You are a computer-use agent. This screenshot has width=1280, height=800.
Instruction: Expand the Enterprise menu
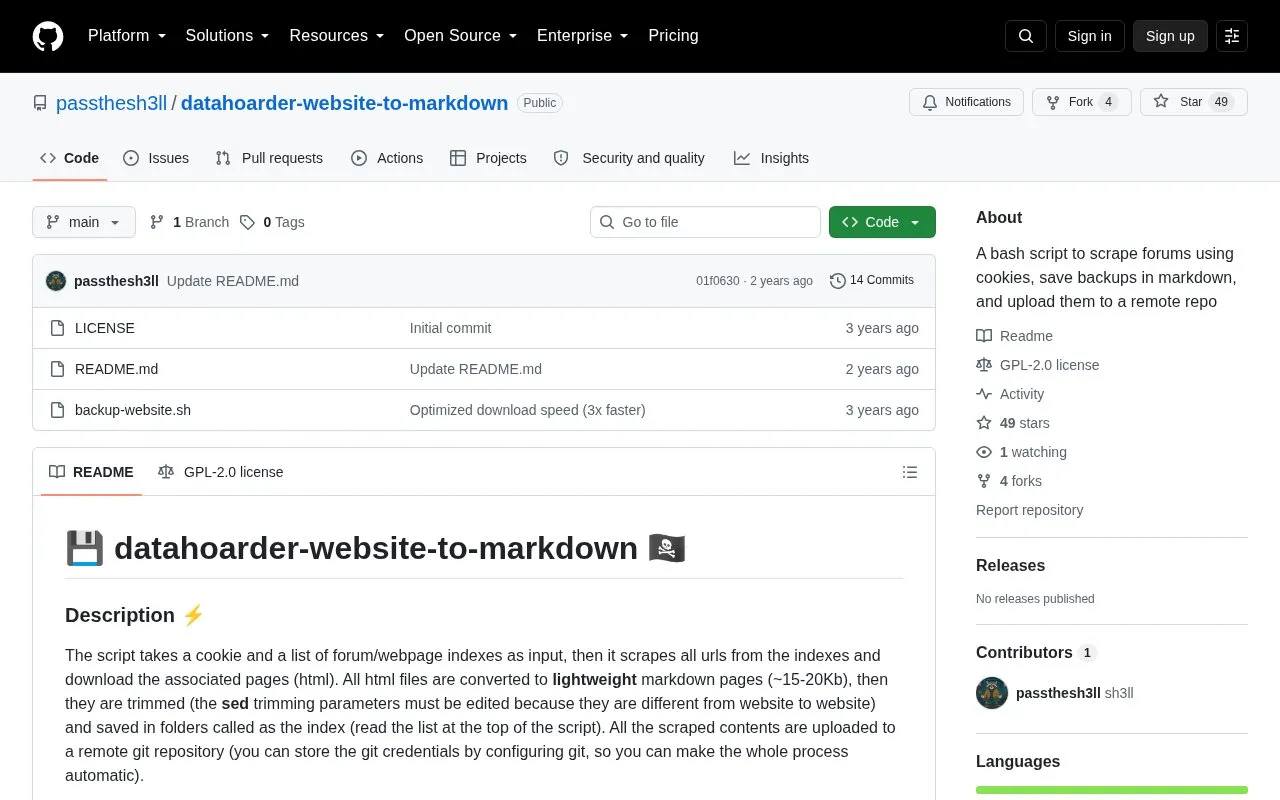tap(583, 36)
